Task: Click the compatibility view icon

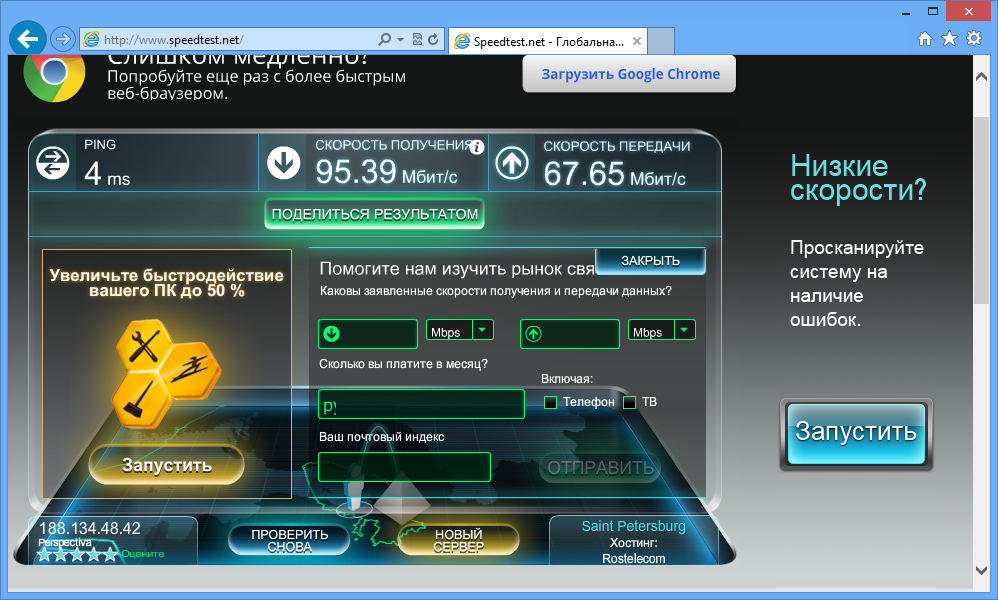Action: tap(417, 39)
